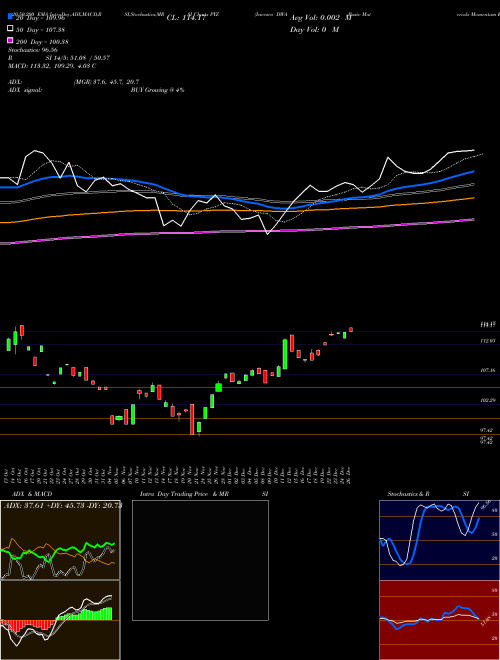Viewport: 500px width, 660px height.
Task: Click the blue 20 Day legend swatch
Action: coord(11,17)
